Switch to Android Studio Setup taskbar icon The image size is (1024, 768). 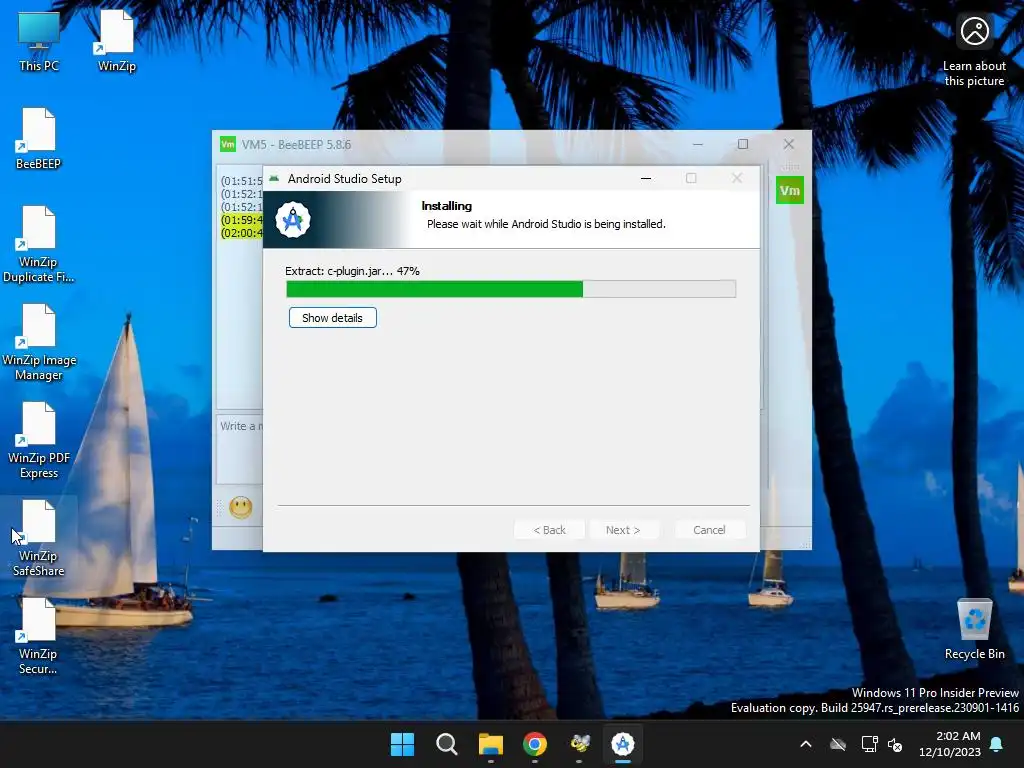[x=623, y=744]
